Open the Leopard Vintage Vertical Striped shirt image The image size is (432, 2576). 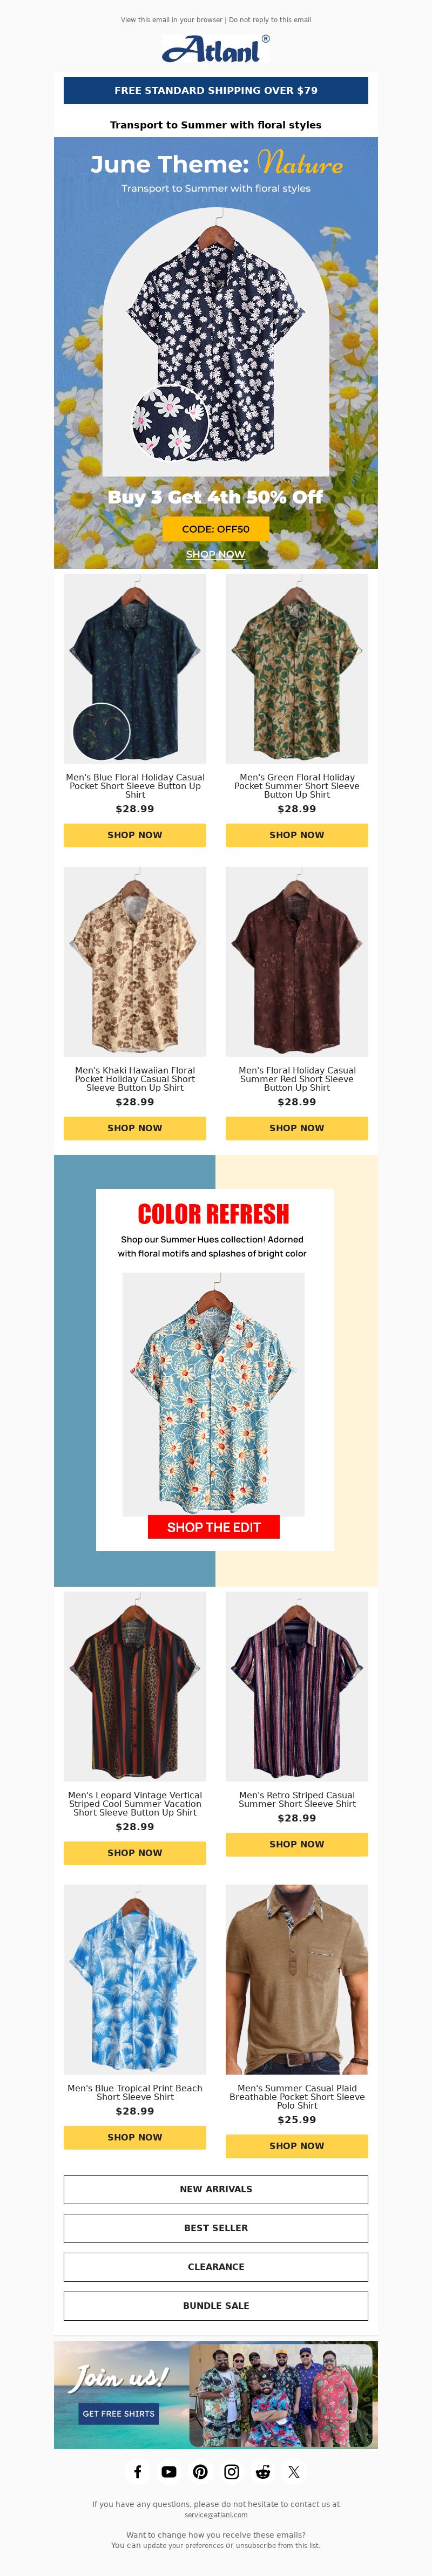135,1686
